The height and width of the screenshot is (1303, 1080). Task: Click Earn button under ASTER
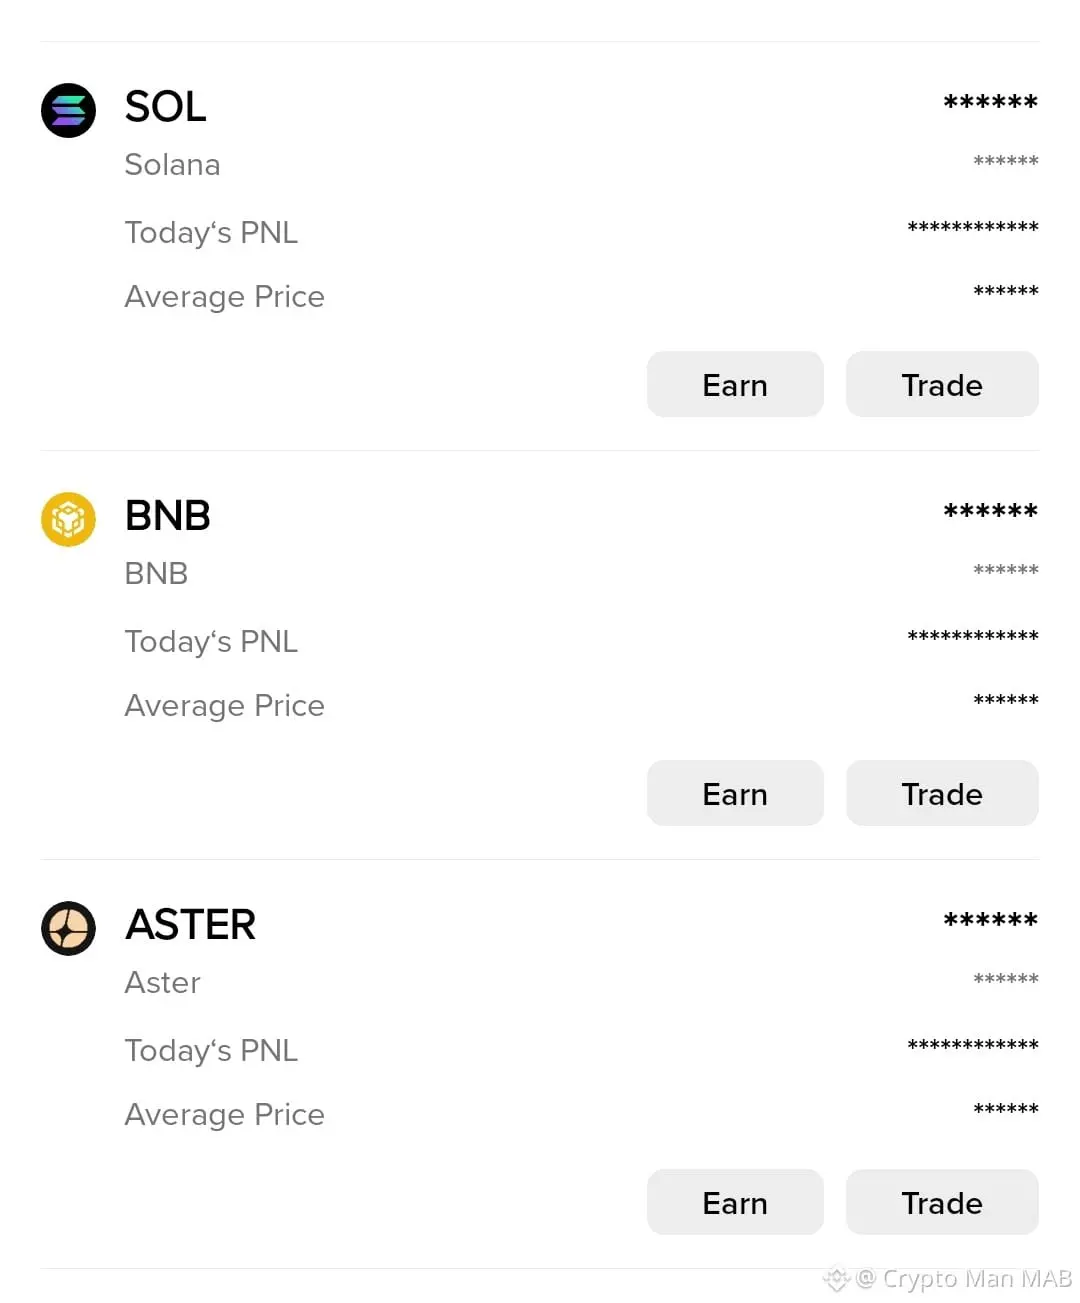(x=735, y=1202)
